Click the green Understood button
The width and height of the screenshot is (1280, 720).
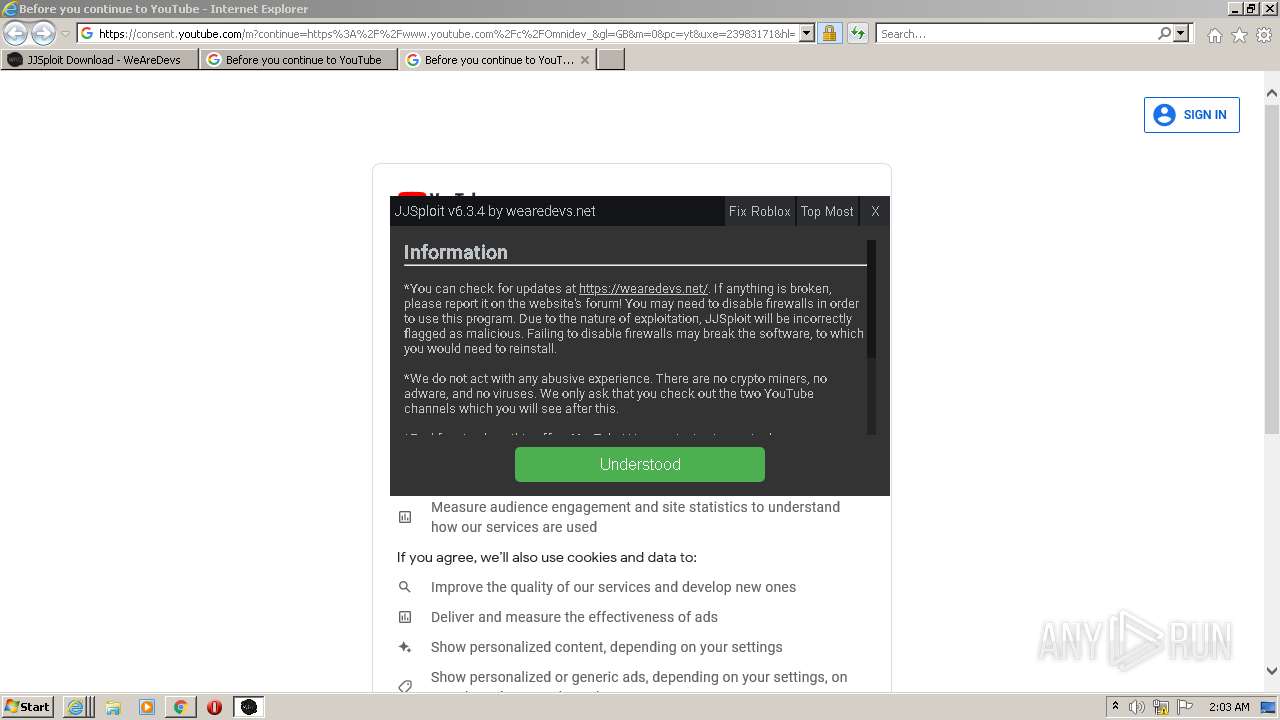point(640,464)
